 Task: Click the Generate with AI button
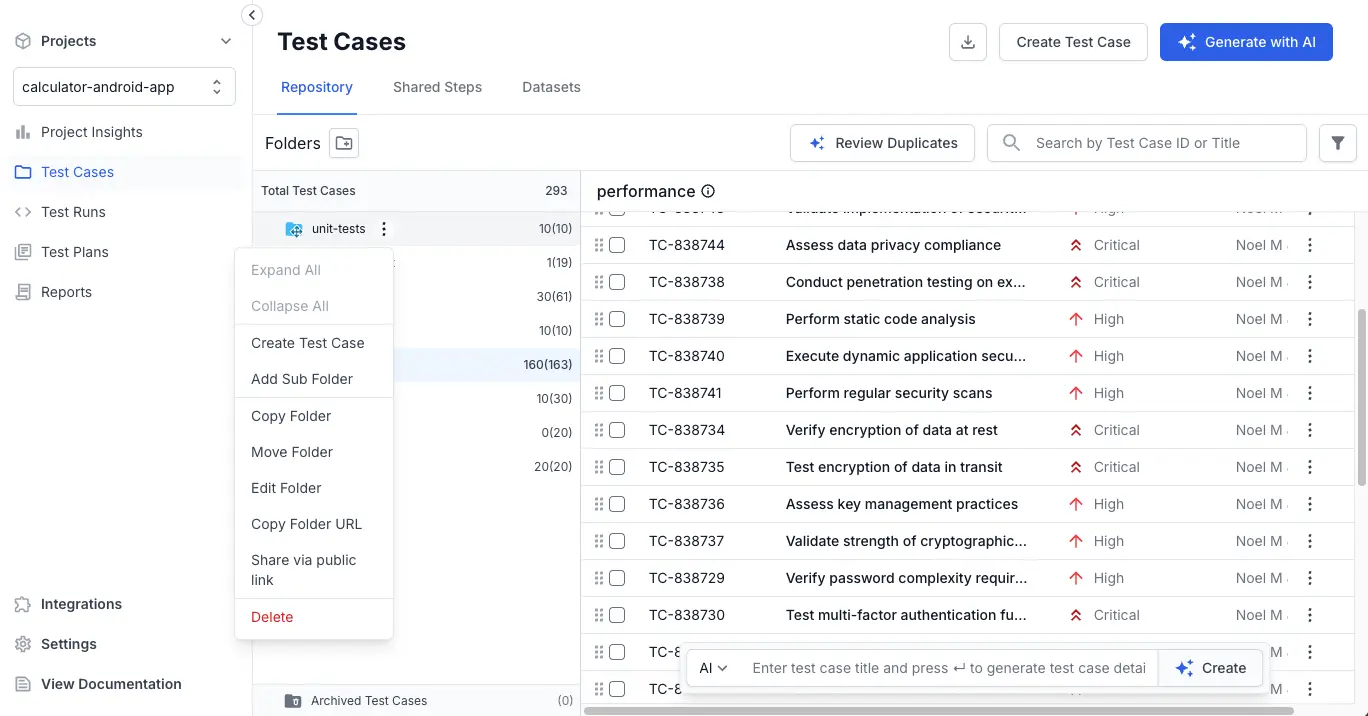1245,42
